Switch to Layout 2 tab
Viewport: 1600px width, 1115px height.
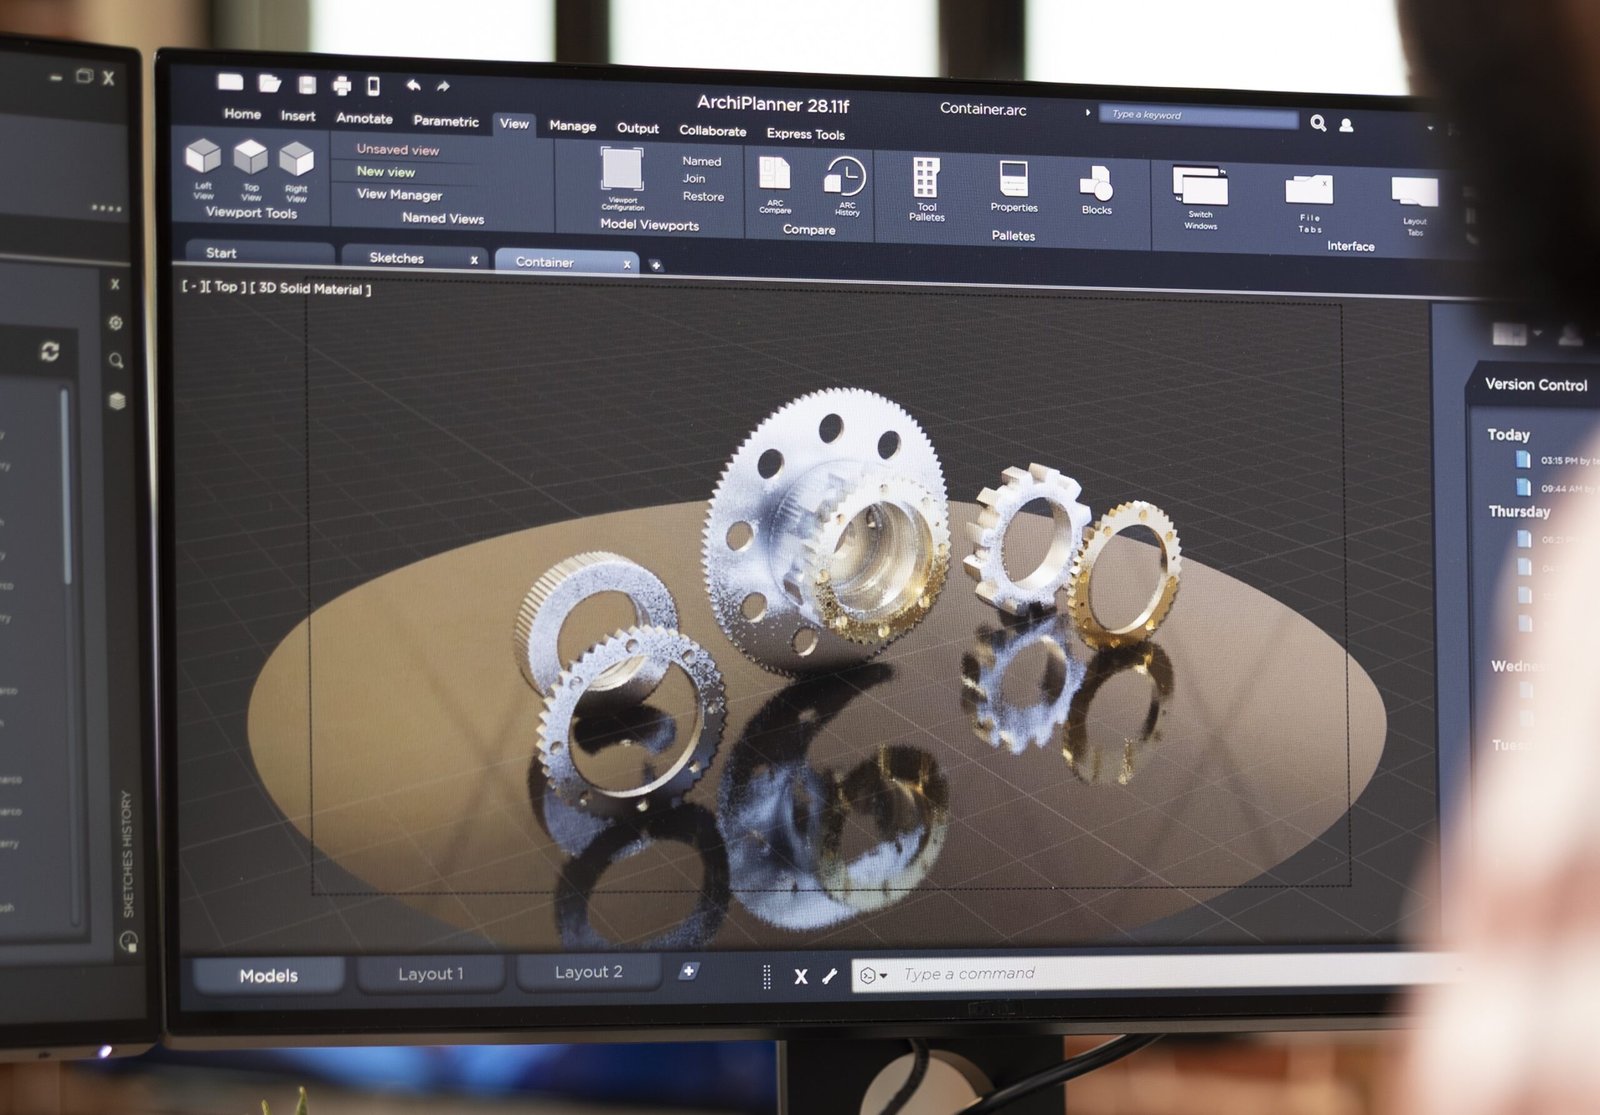[x=588, y=972]
